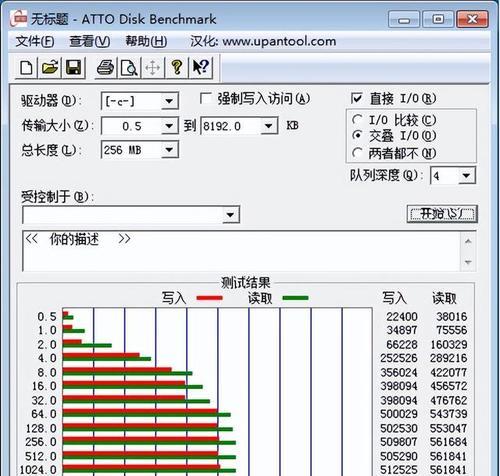The image size is (500, 476).
Task: Click the 开始 start button
Action: [442, 214]
